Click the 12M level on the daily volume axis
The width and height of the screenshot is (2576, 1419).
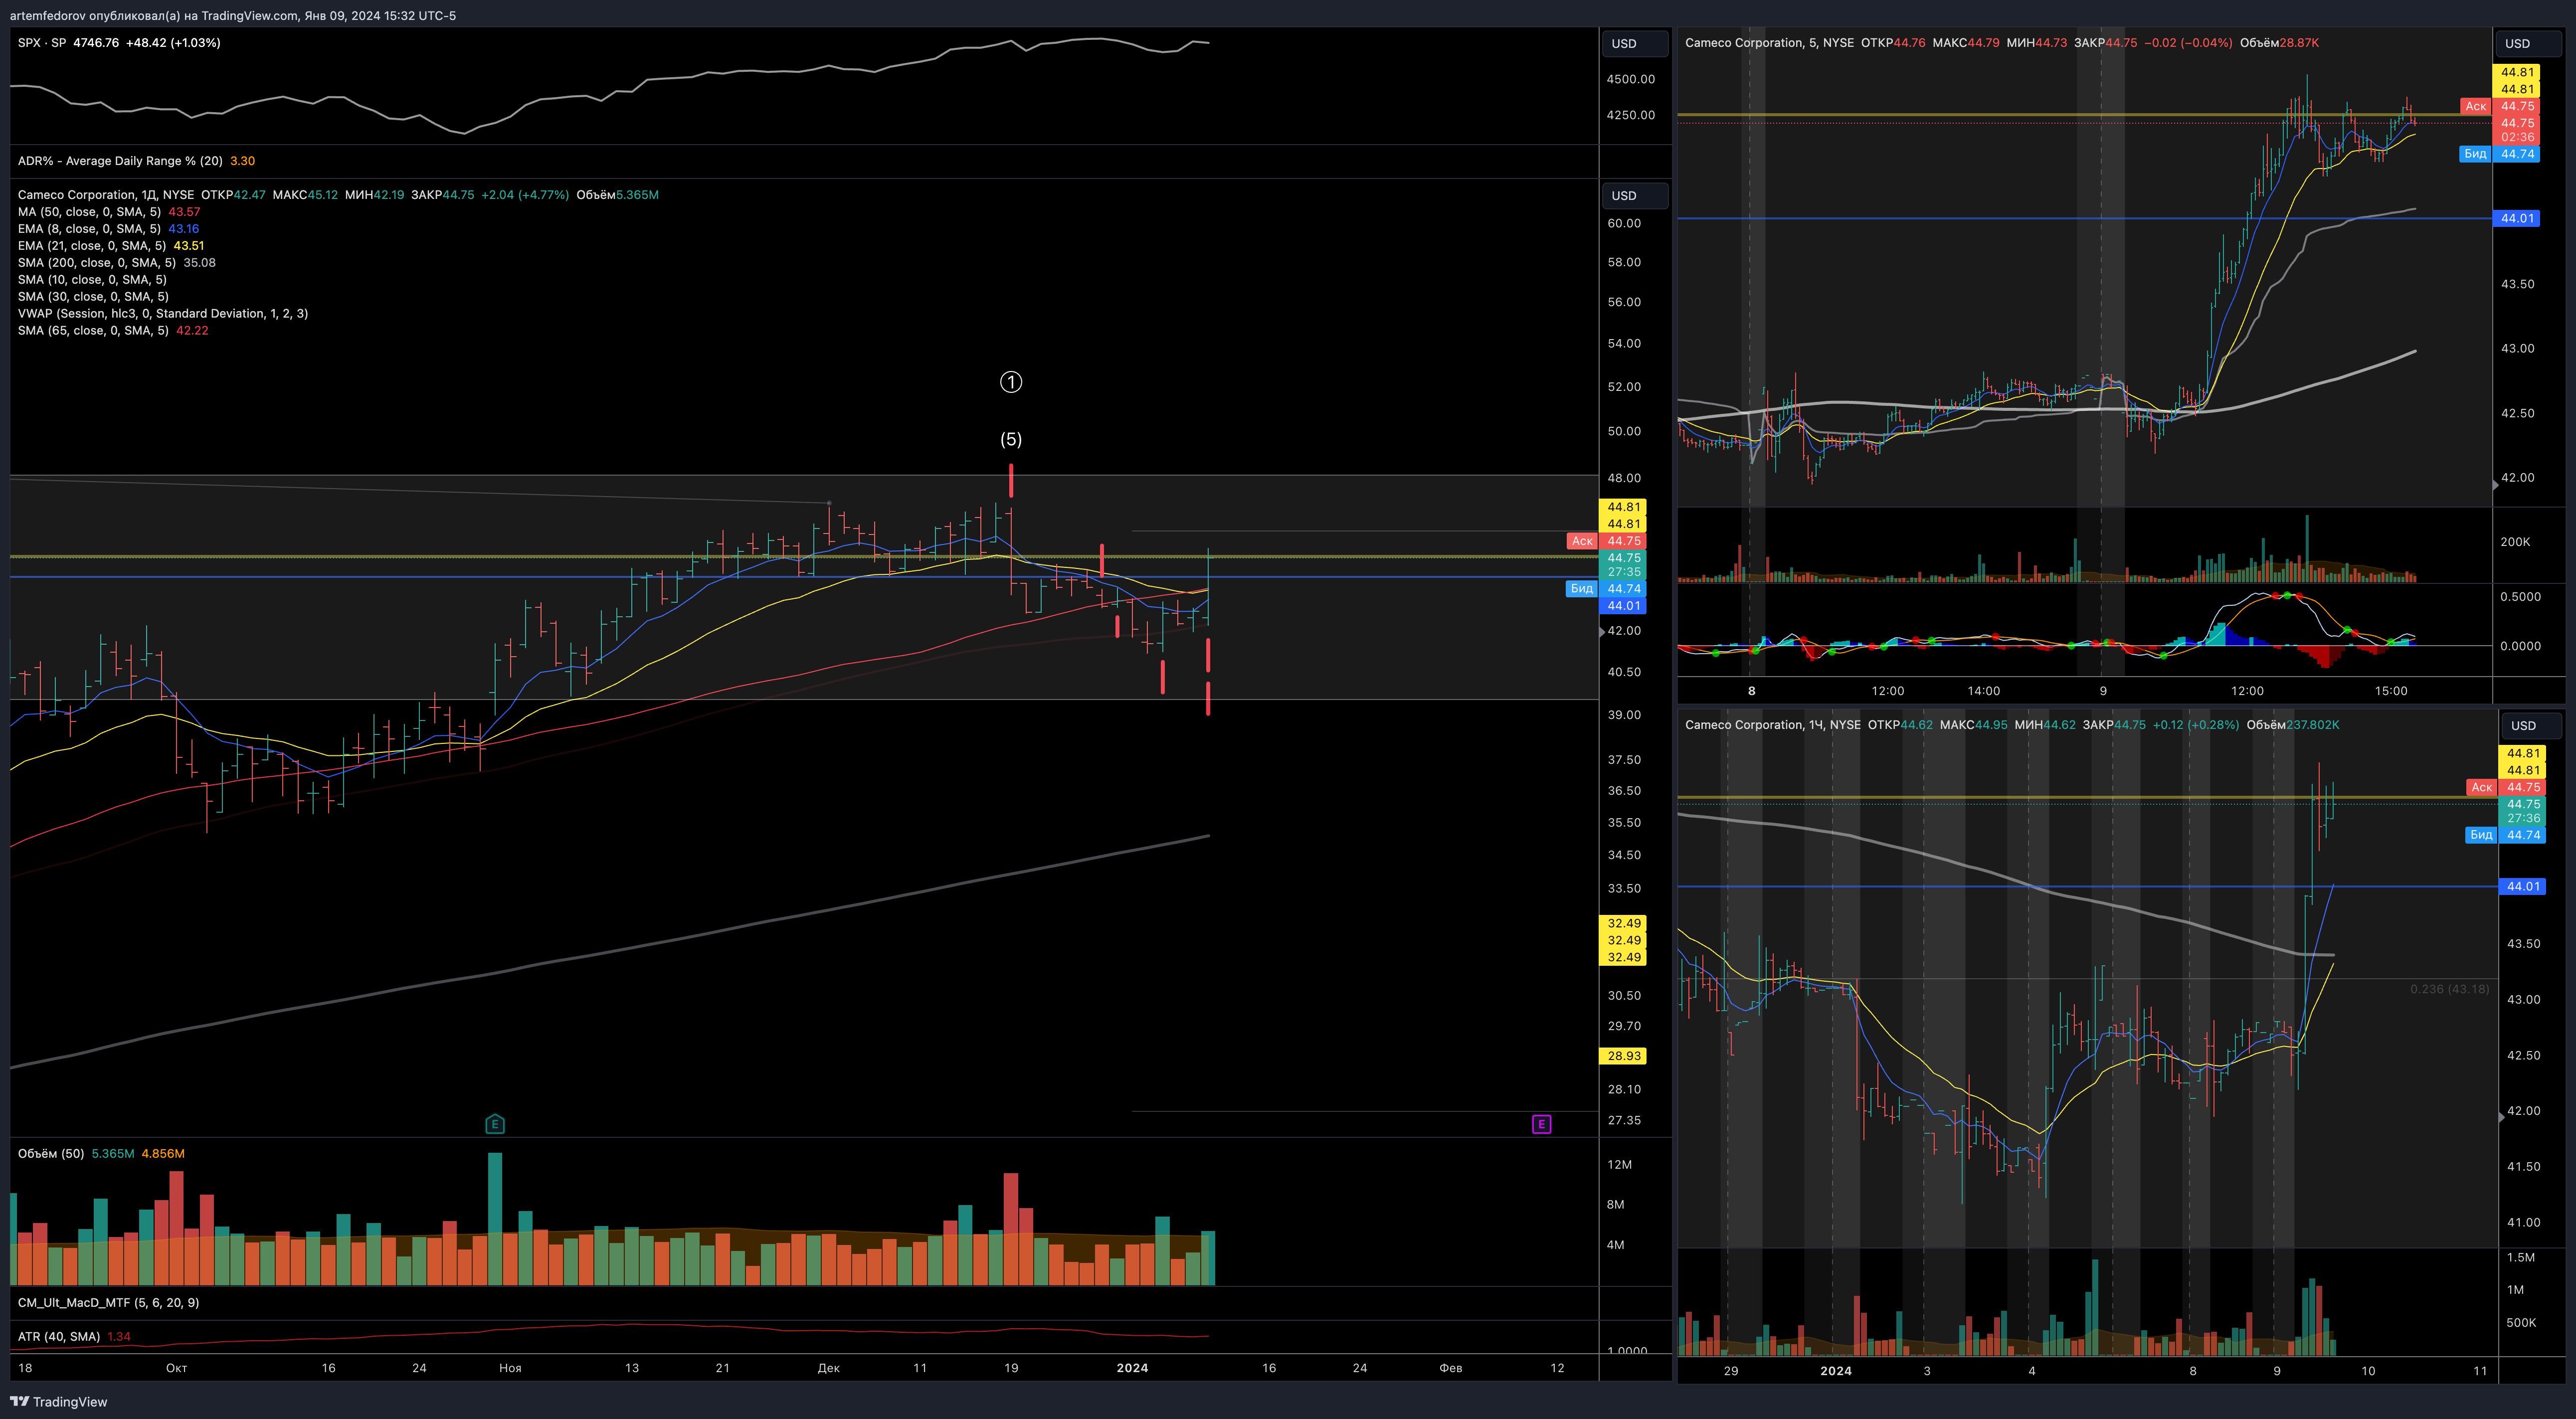(x=1620, y=1165)
